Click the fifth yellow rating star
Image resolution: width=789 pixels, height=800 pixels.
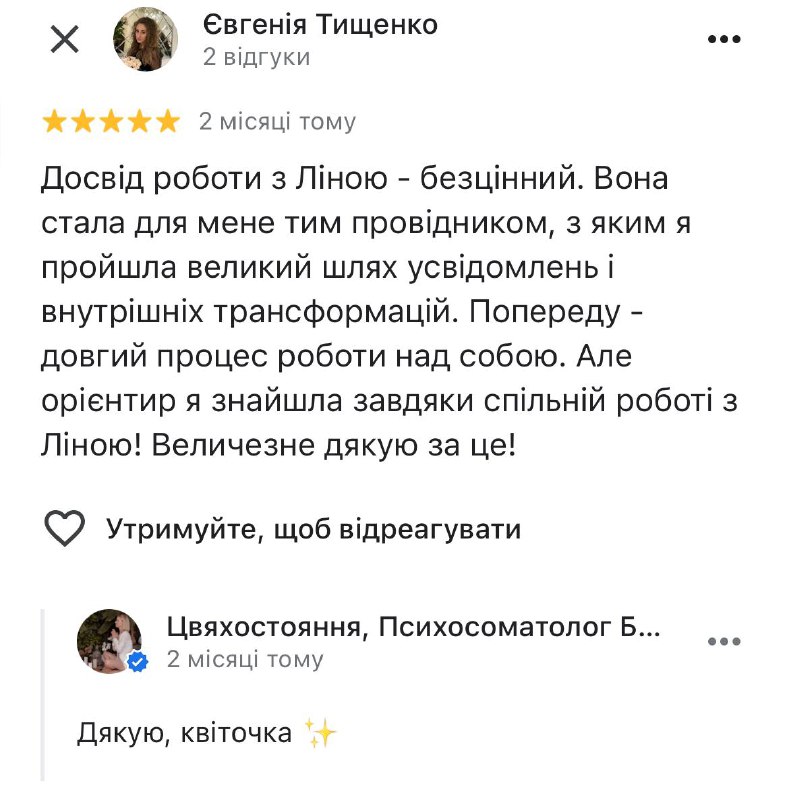[x=168, y=122]
